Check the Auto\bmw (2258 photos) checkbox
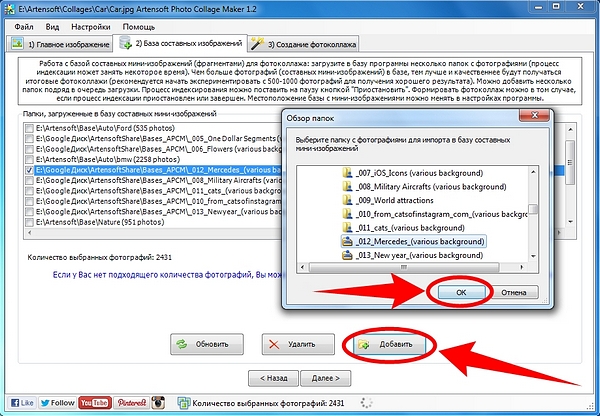This screenshot has height=416, width=600. point(29,160)
